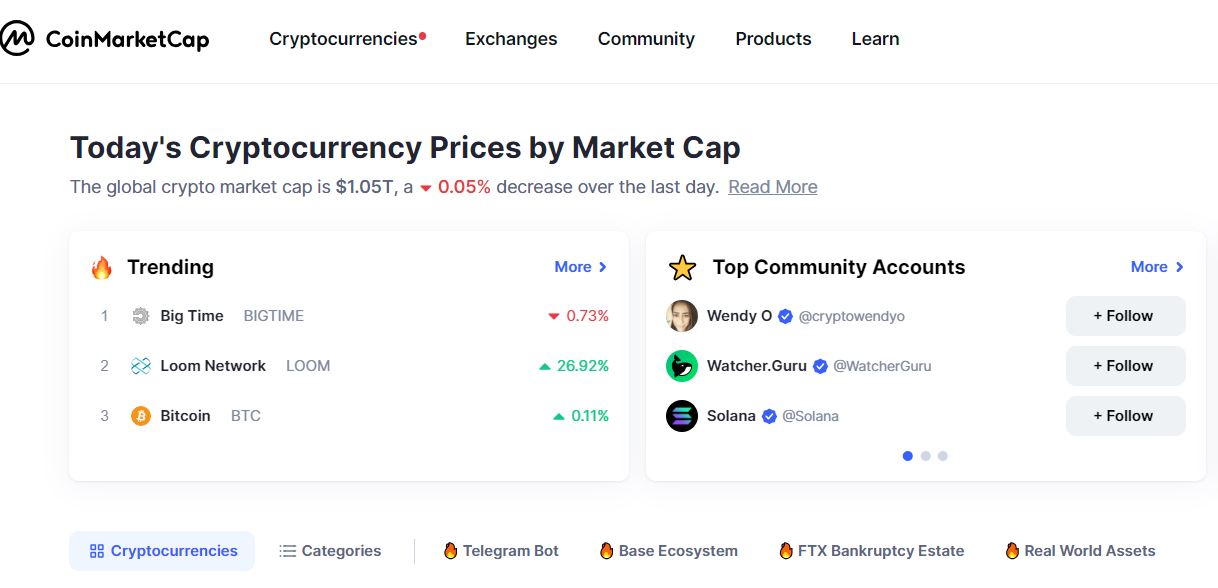Follow the Wendy O account
Screen dimensions: 1218x588
1125,316
